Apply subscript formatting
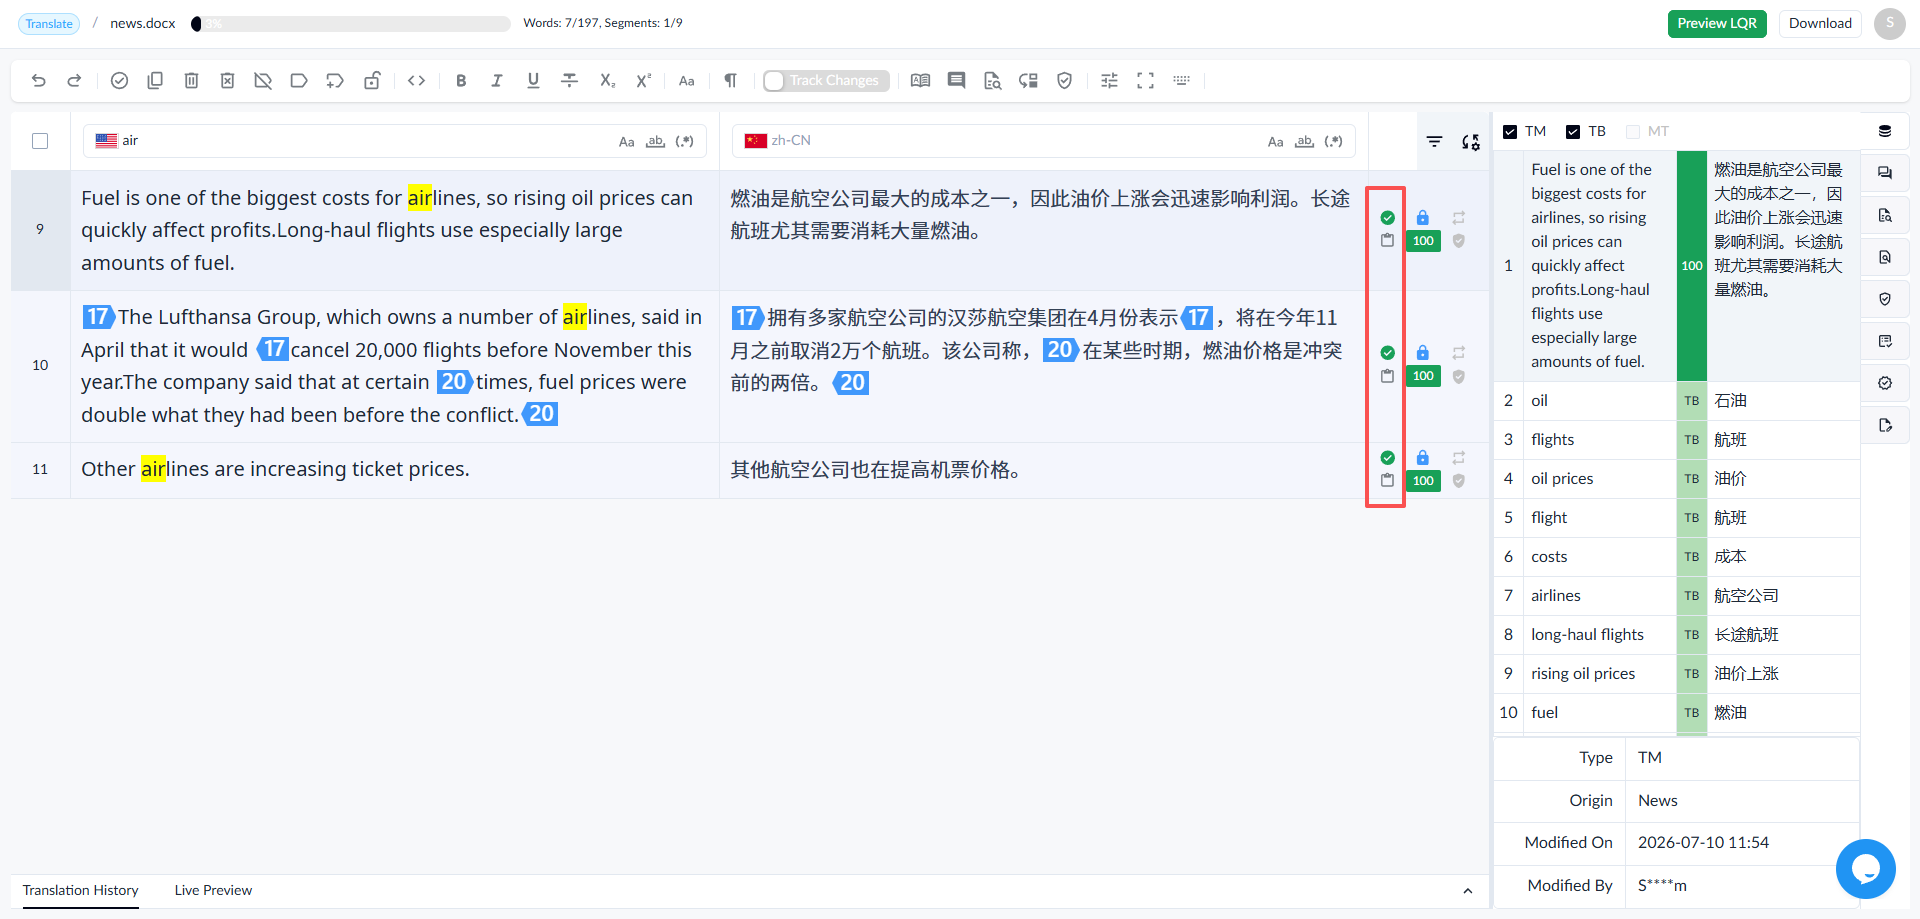Viewport: 1920px width, 919px height. point(607,81)
